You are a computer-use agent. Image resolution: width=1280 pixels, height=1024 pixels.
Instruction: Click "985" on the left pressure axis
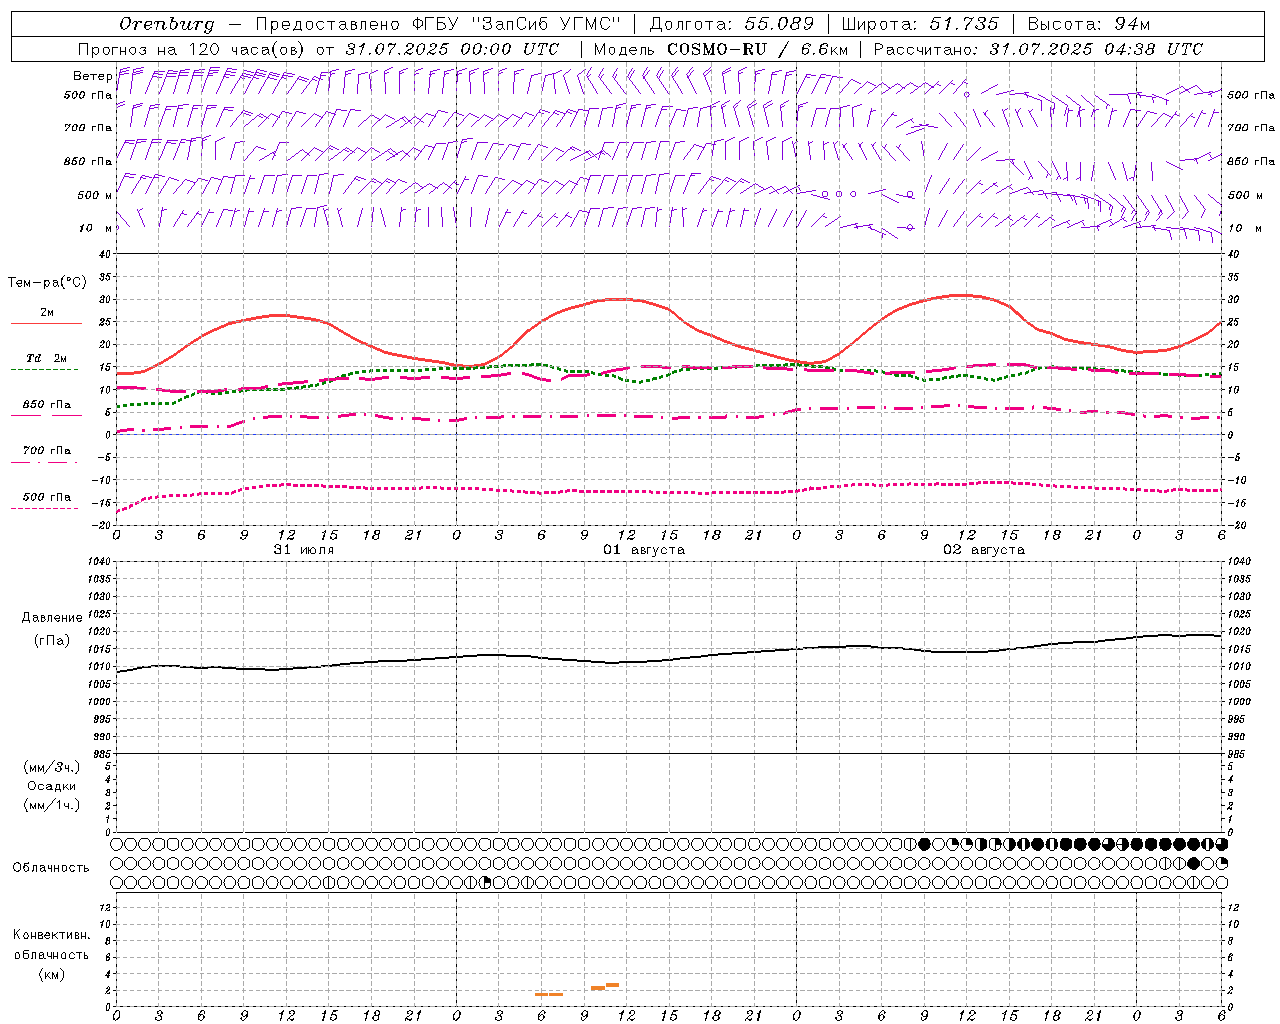click(100, 755)
